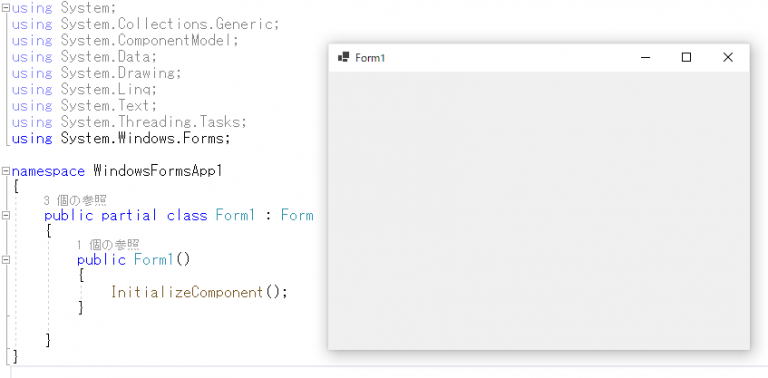This screenshot has height=378, width=768.
Task: Collapse the Form1 class definition
Action: click(x=6, y=215)
